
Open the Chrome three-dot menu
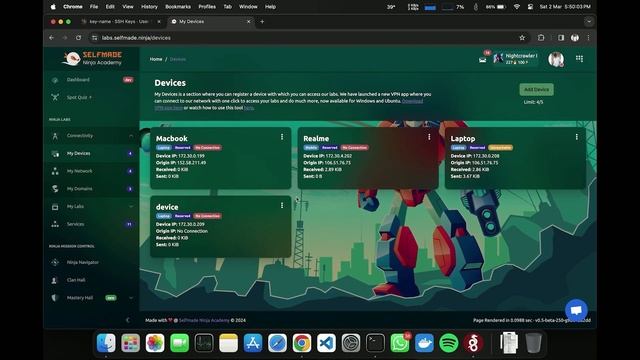[x=588, y=38]
